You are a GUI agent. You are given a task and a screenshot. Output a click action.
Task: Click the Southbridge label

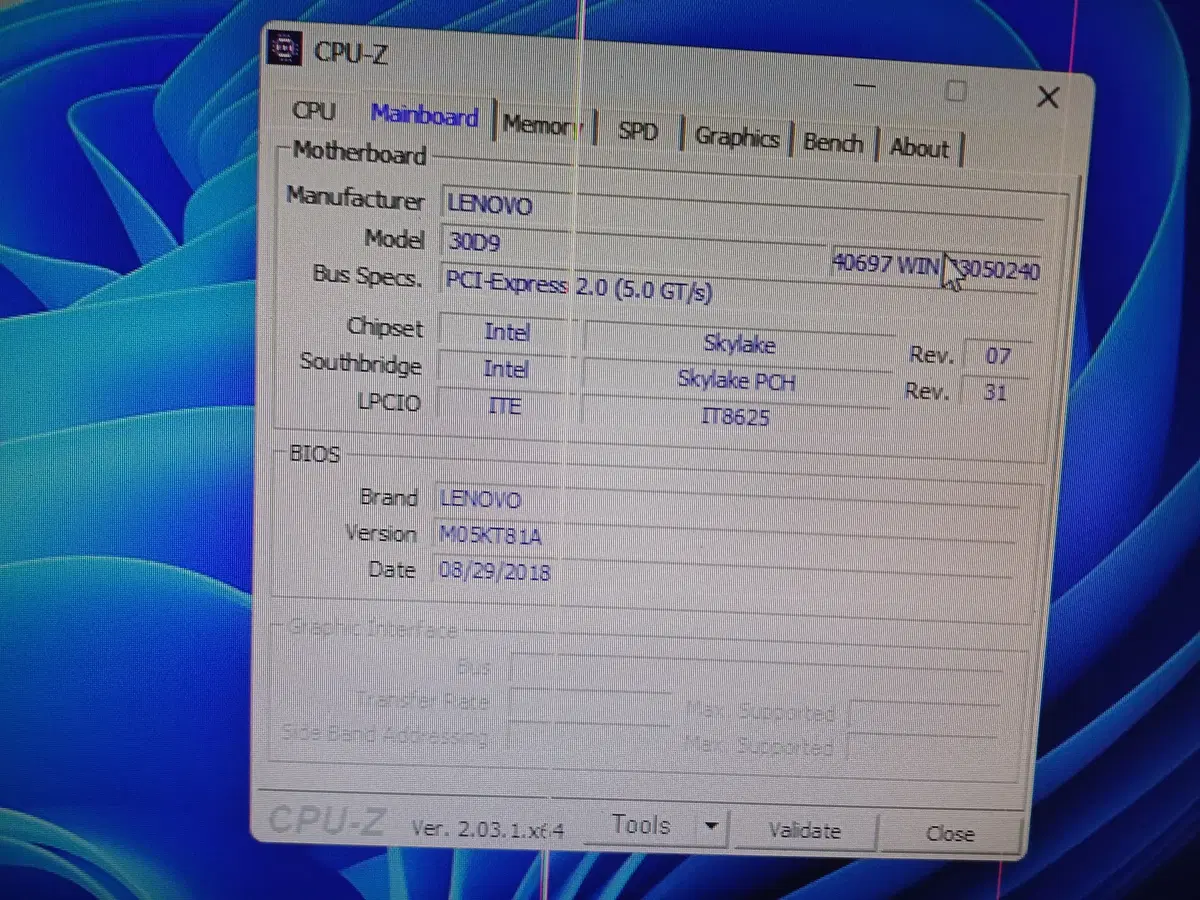point(360,364)
